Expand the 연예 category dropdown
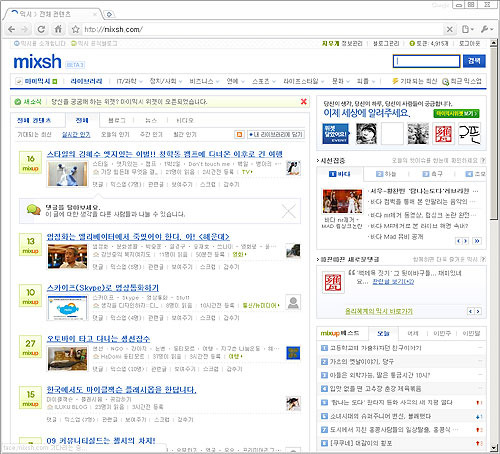 click(243, 82)
